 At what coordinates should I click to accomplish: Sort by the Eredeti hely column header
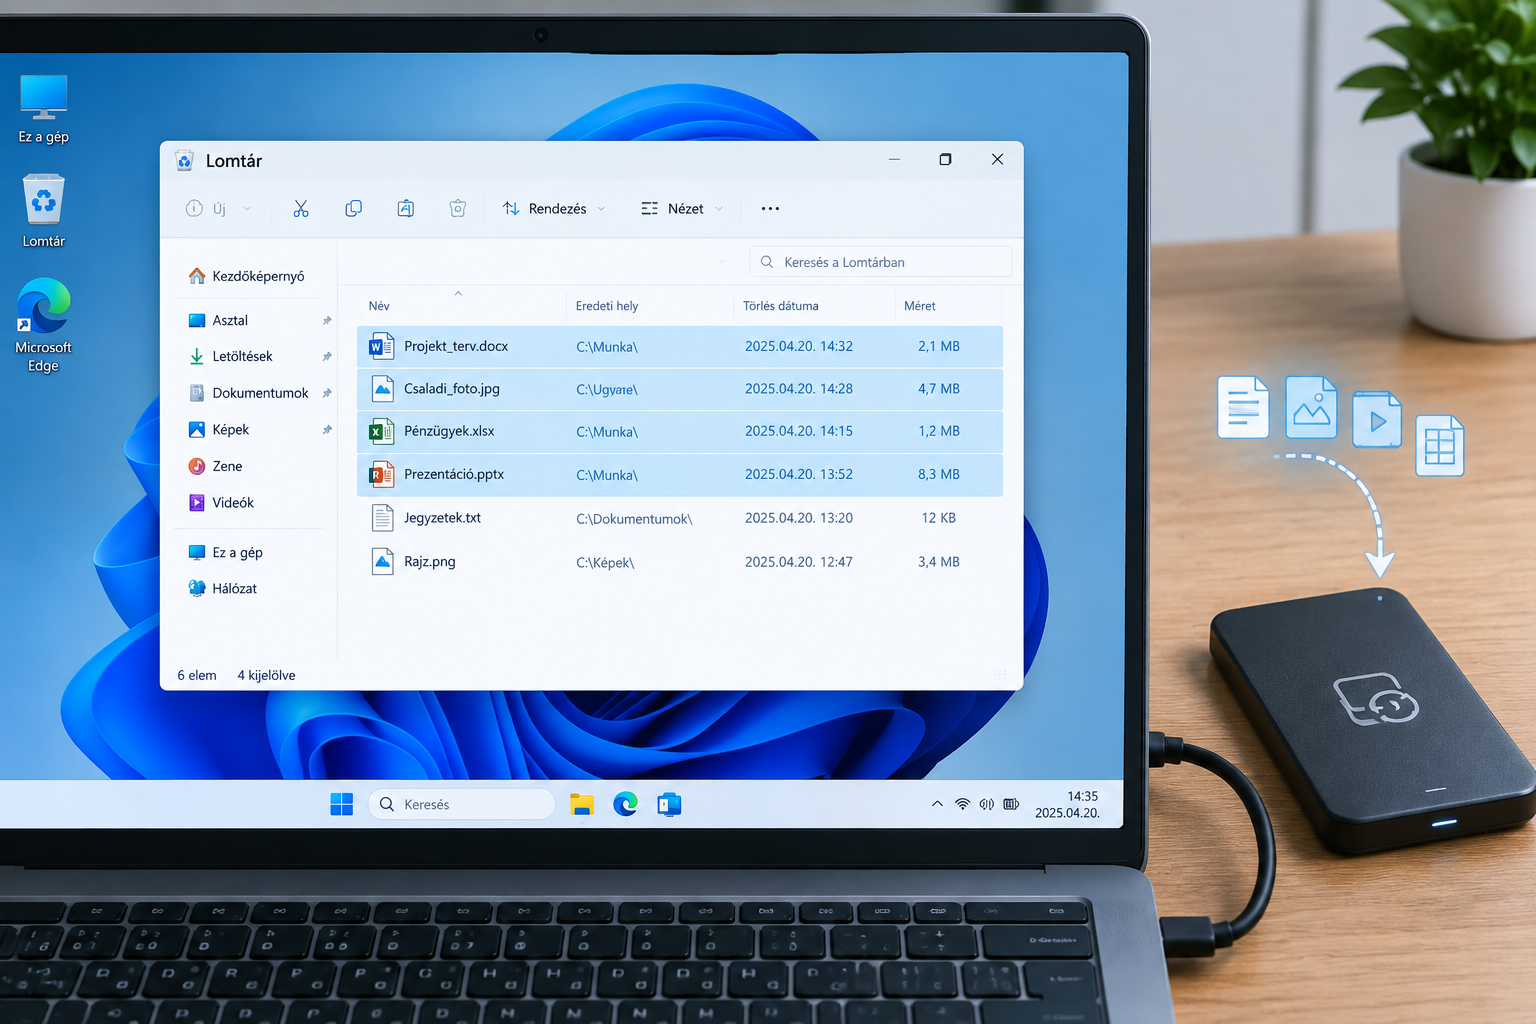[607, 306]
